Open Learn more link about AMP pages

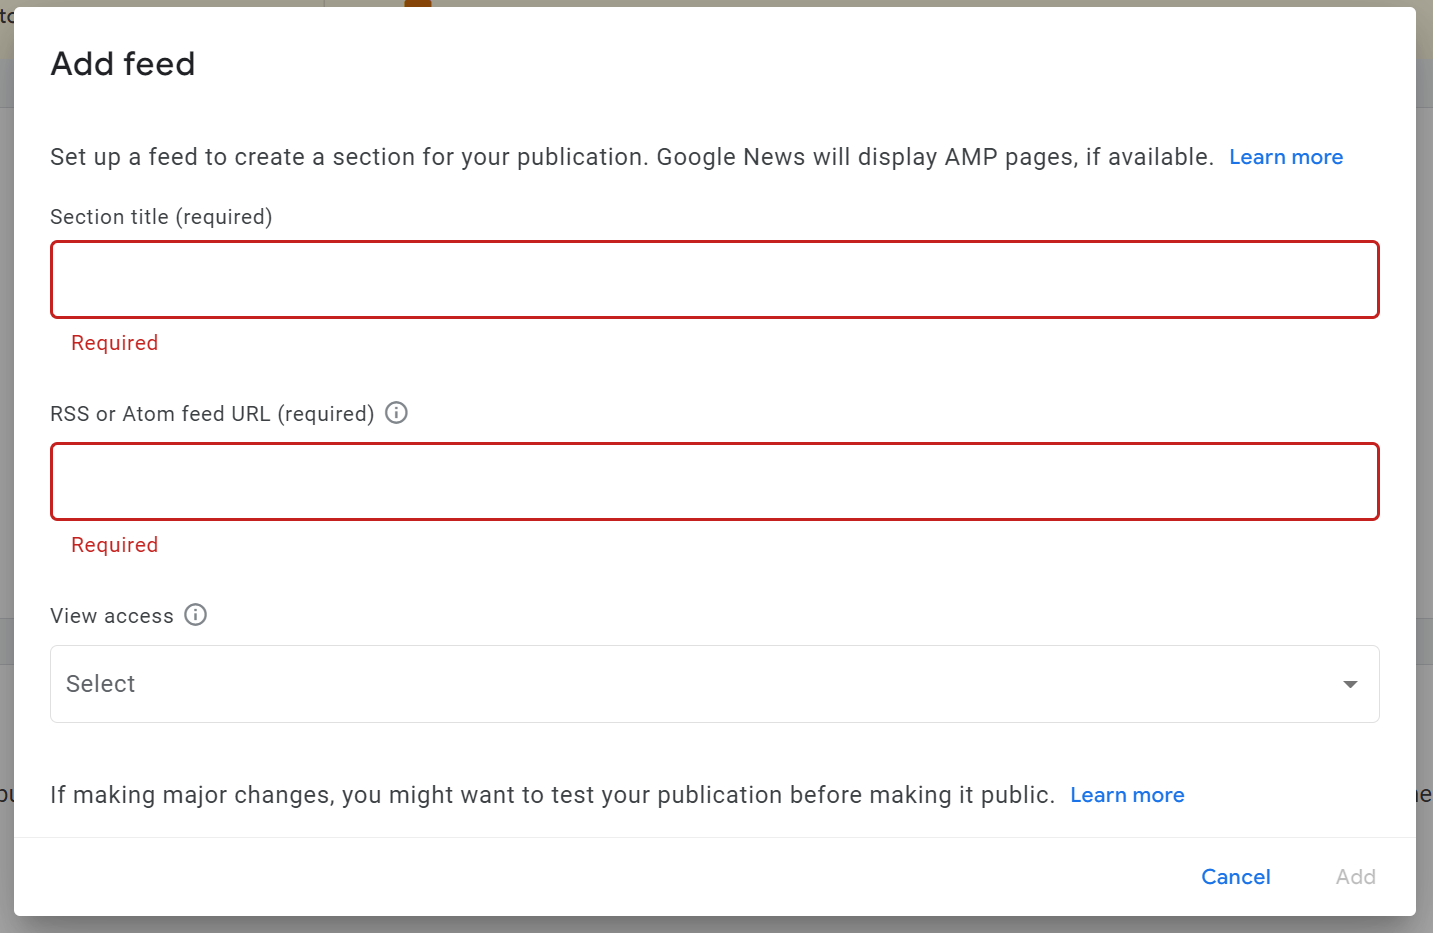click(x=1285, y=157)
